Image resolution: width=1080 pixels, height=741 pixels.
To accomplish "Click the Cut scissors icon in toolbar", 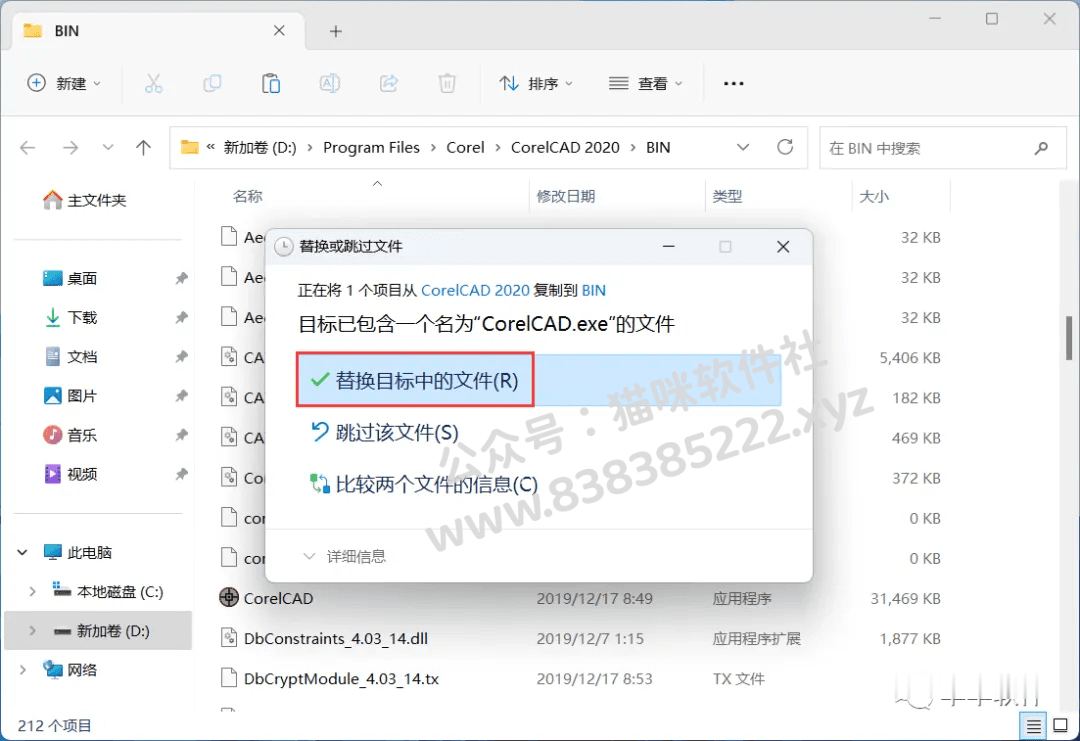I will [x=154, y=83].
